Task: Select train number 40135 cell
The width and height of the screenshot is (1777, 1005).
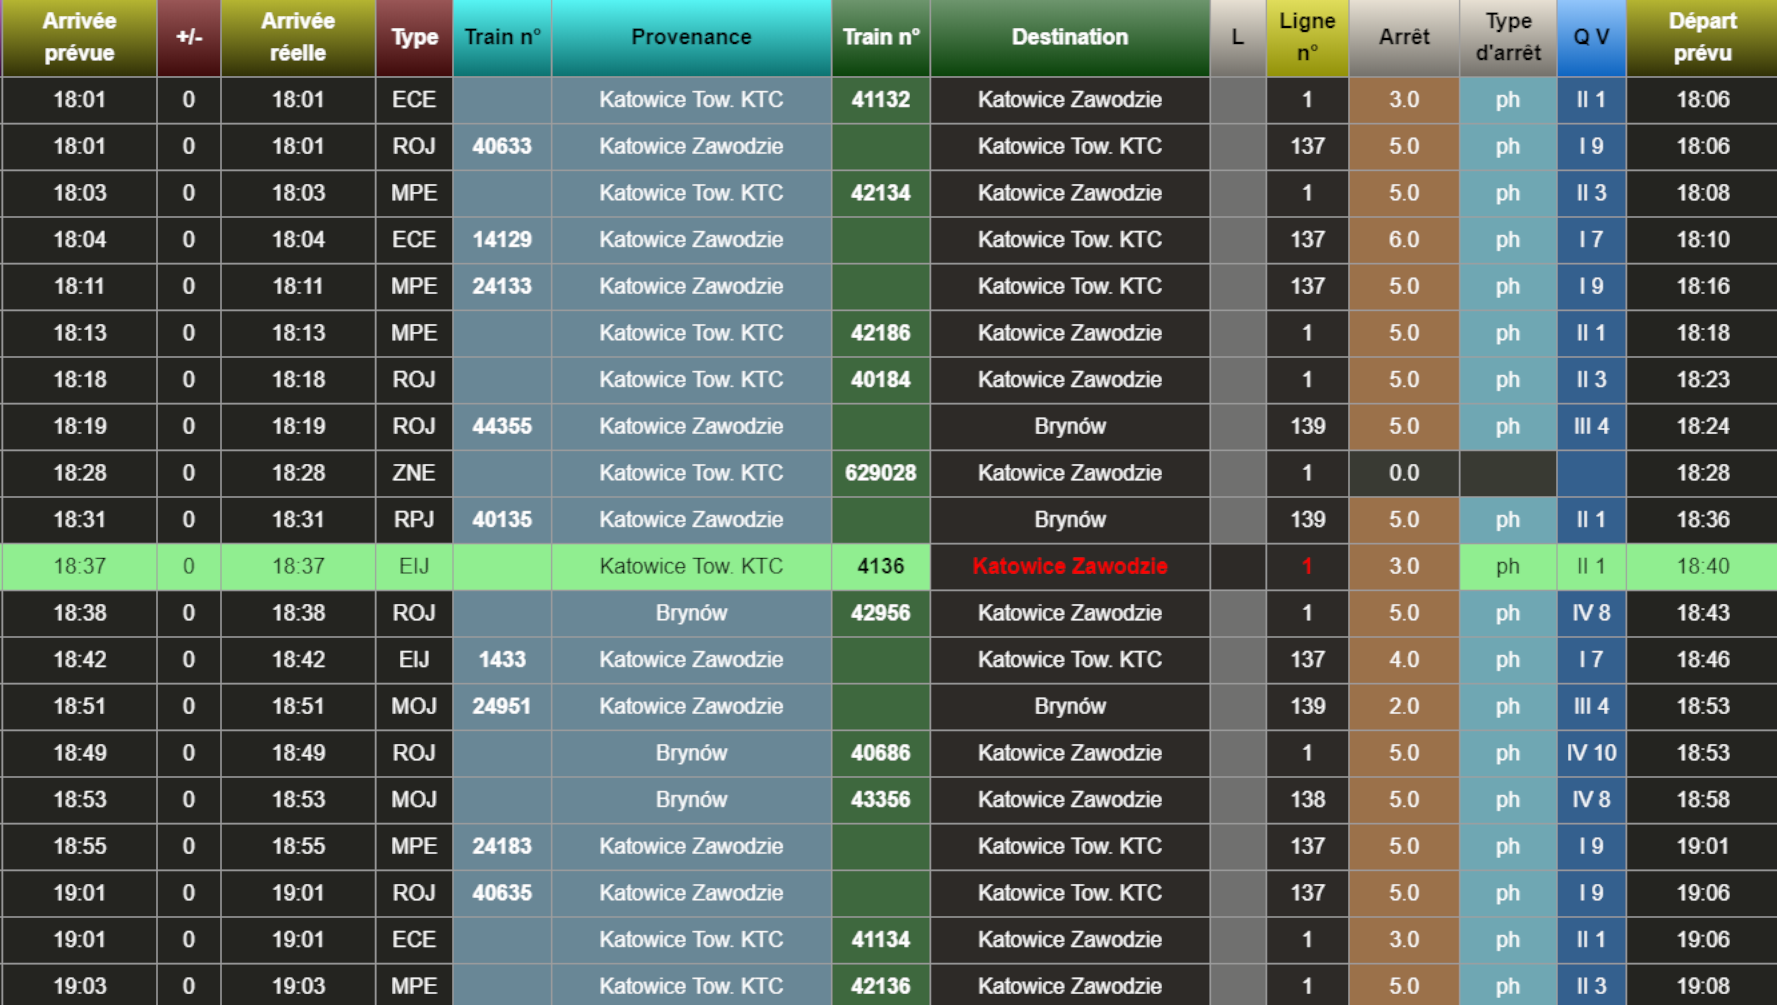Action: coord(502,520)
